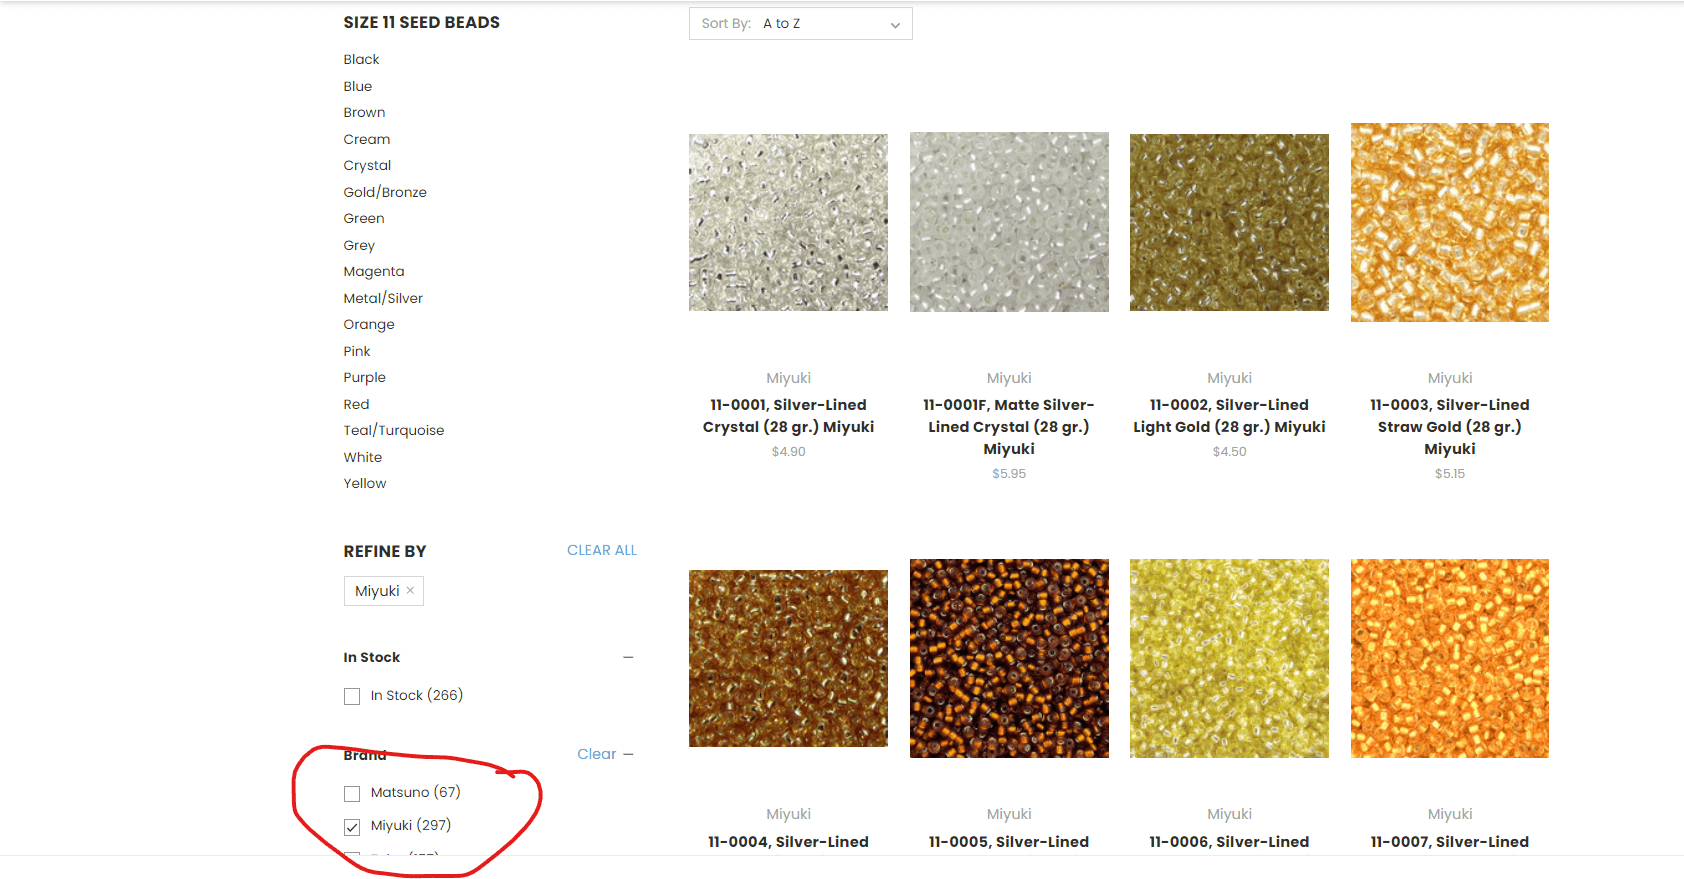
Task: Select the Cream color category
Action: [366, 139]
